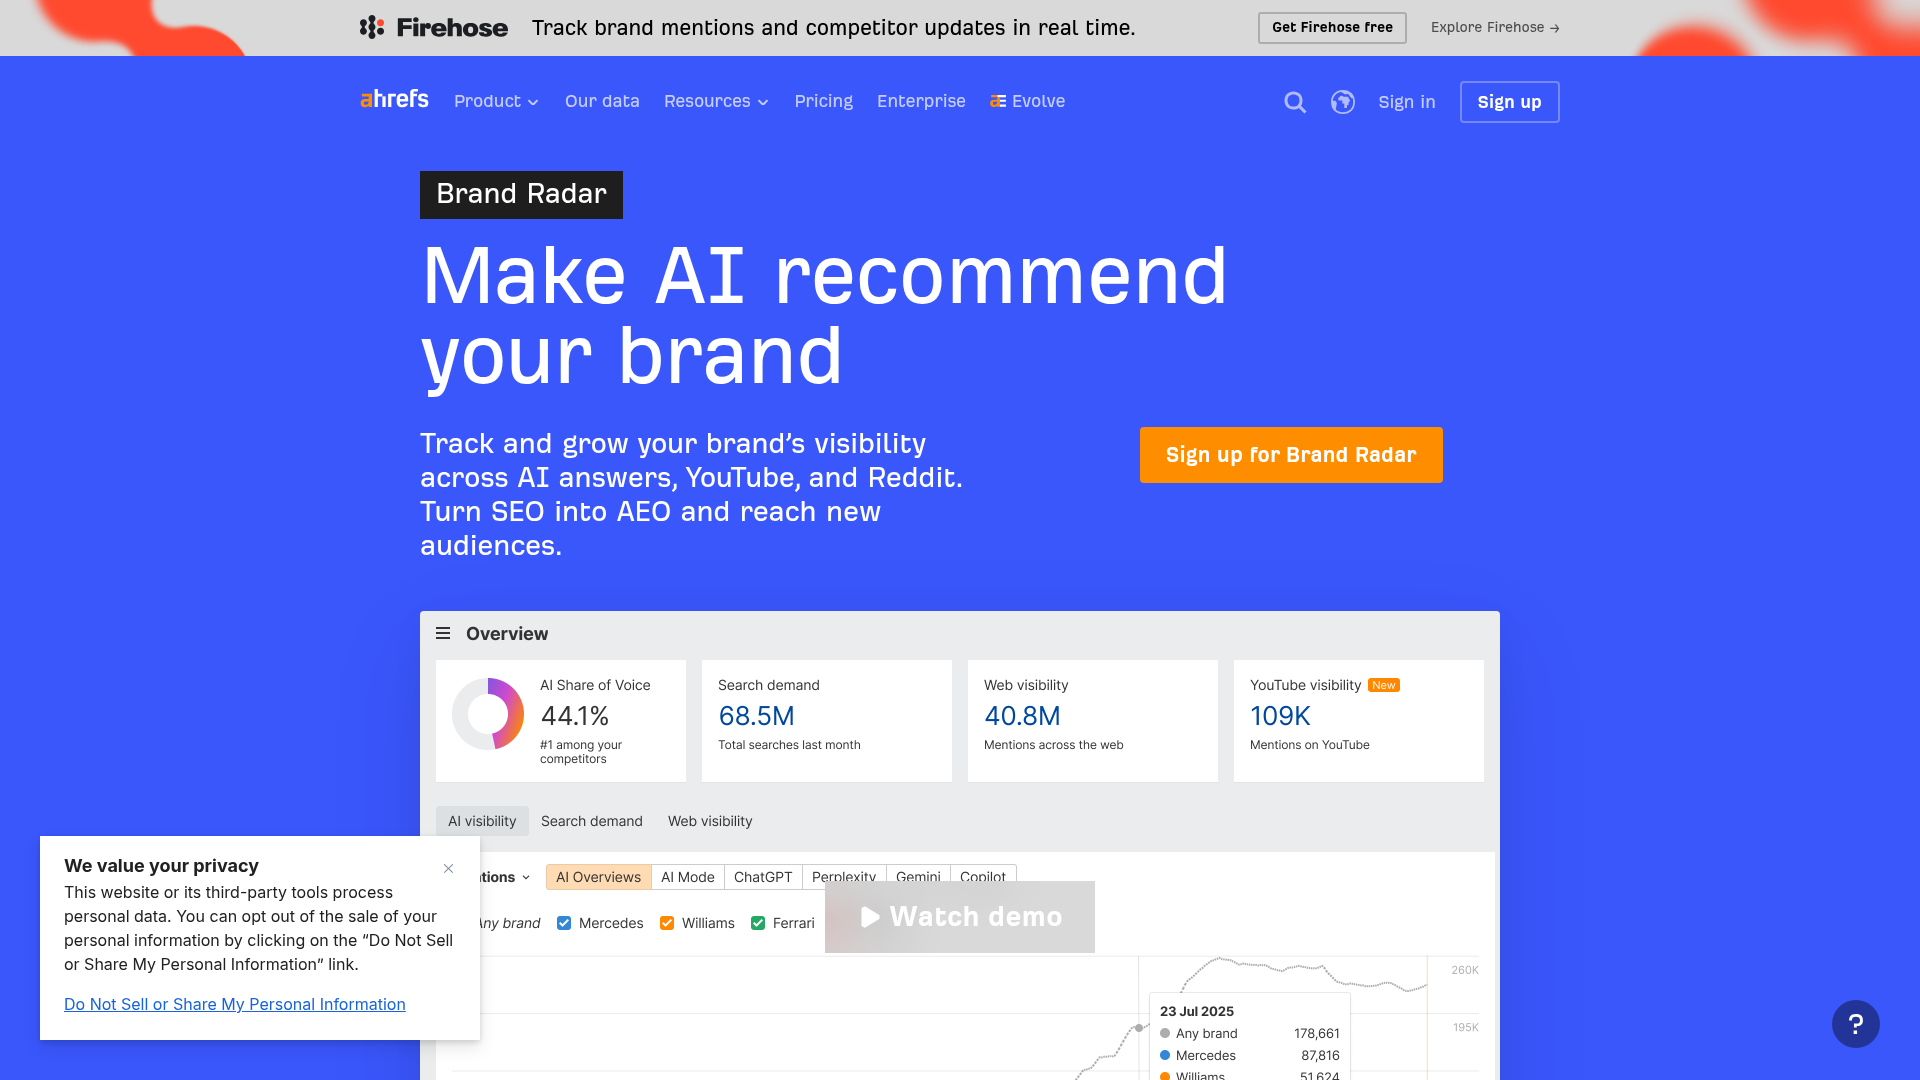
Task: Go to Our data page
Action: [x=602, y=101]
